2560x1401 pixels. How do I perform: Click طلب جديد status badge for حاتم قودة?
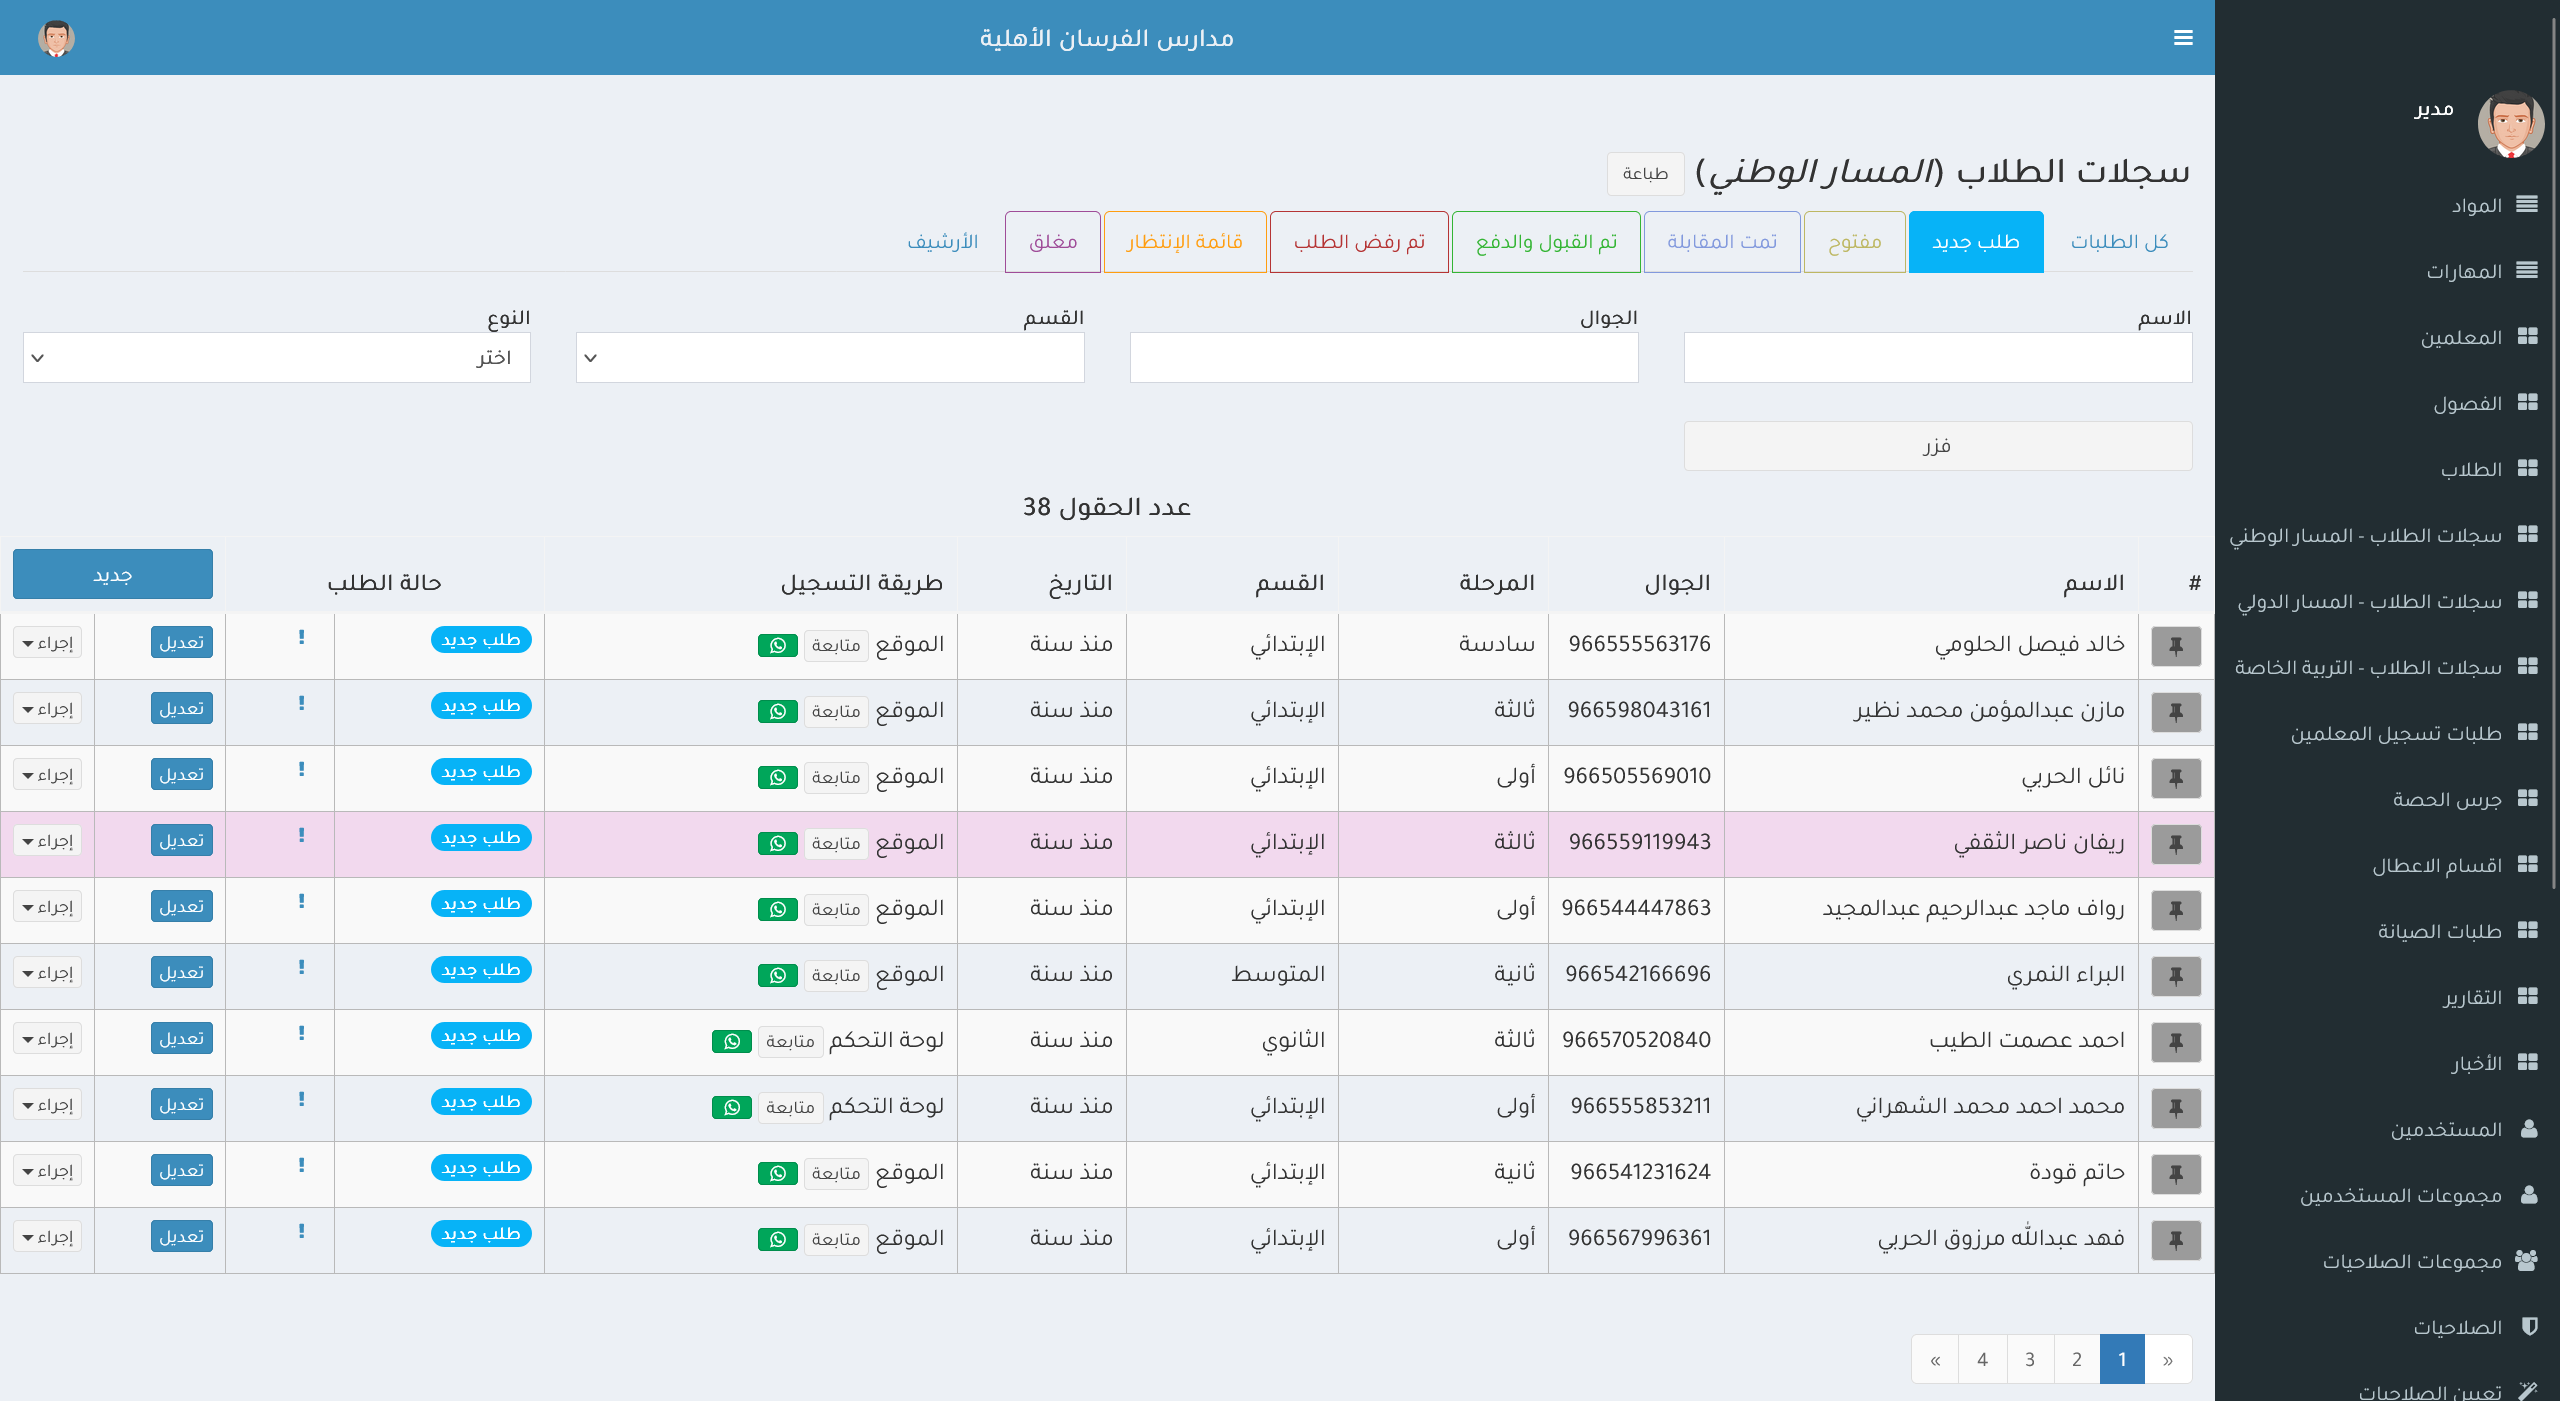(x=481, y=1167)
